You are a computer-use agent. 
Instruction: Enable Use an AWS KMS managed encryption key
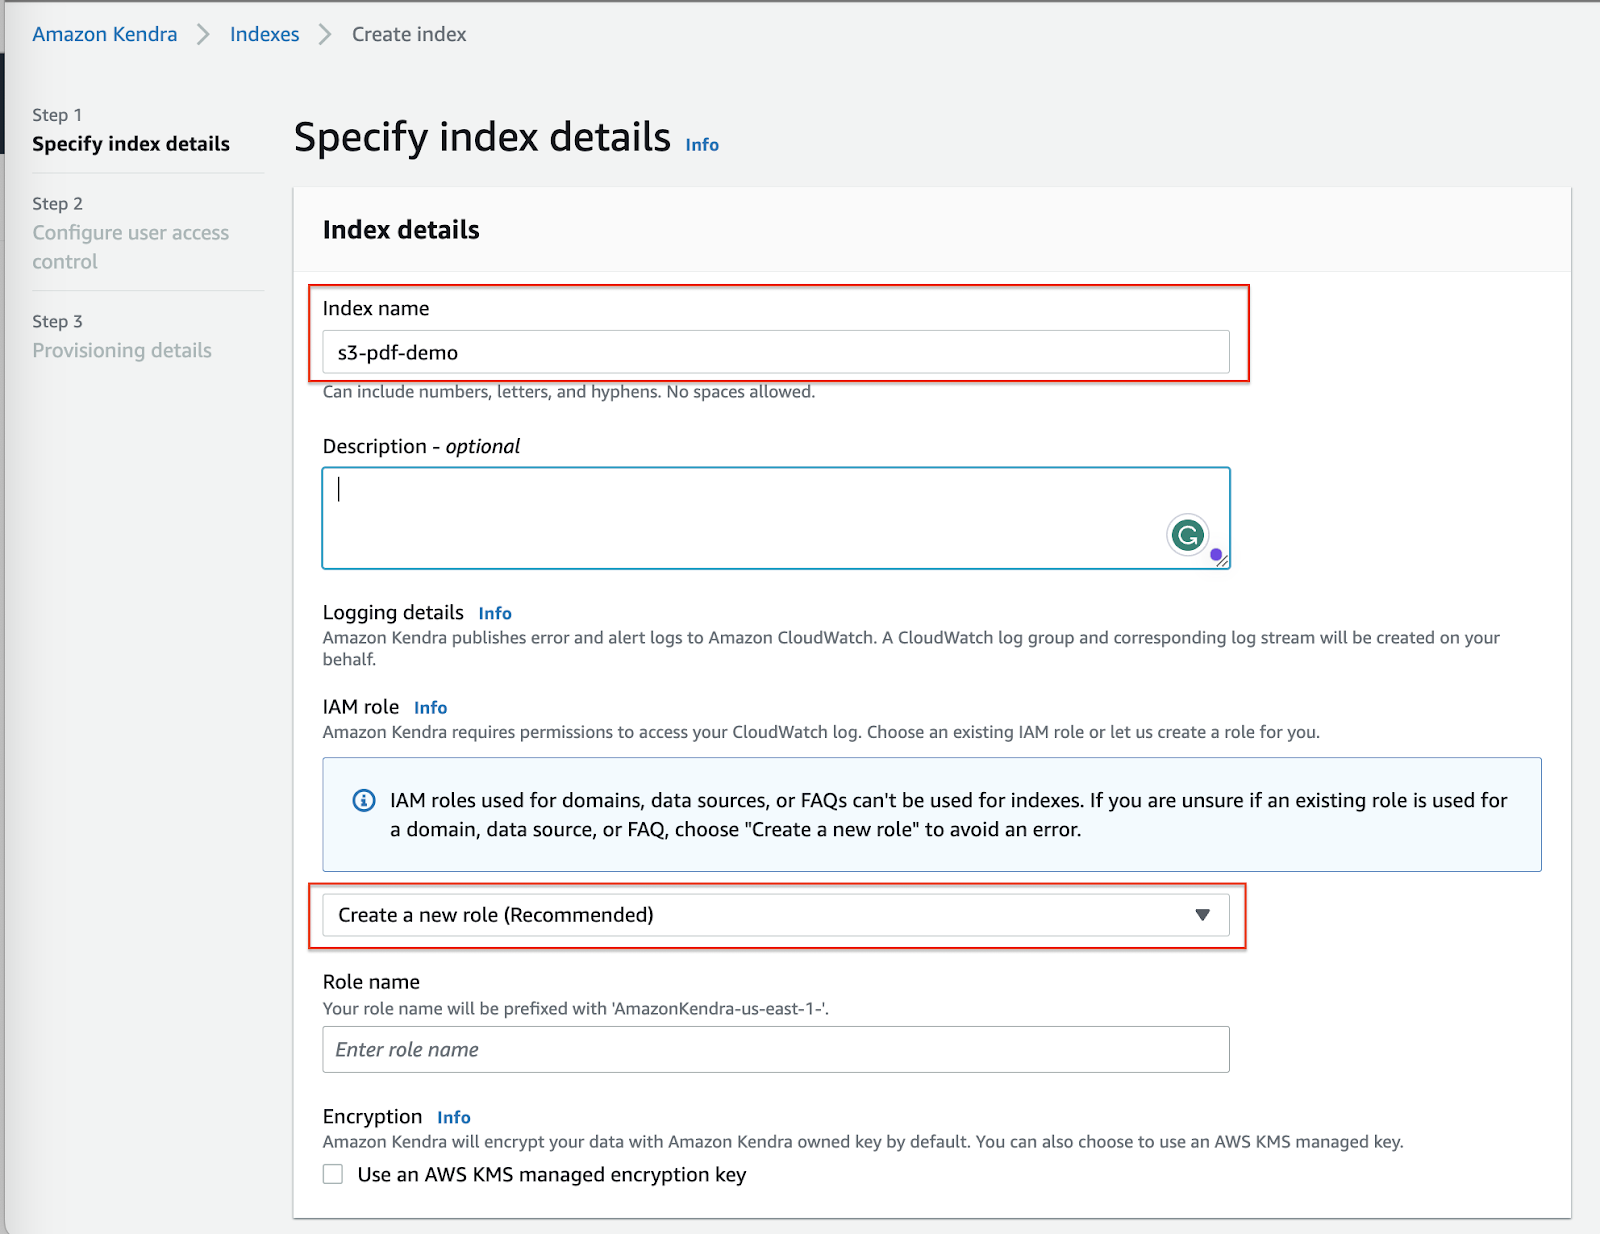click(333, 1174)
